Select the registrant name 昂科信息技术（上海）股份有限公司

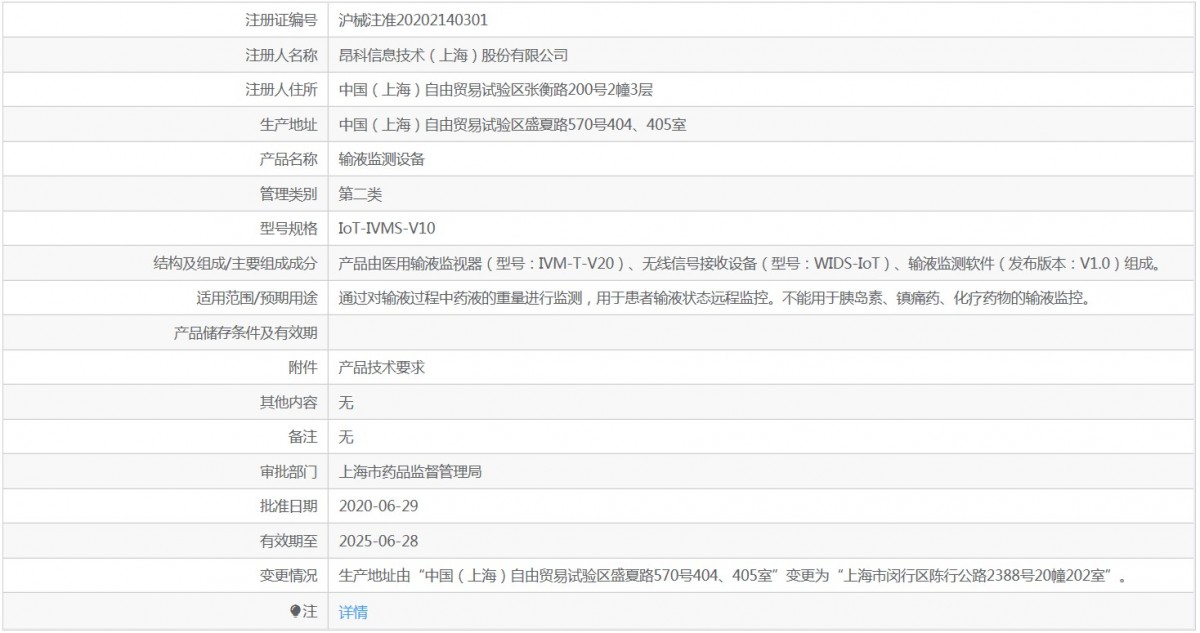[453, 54]
